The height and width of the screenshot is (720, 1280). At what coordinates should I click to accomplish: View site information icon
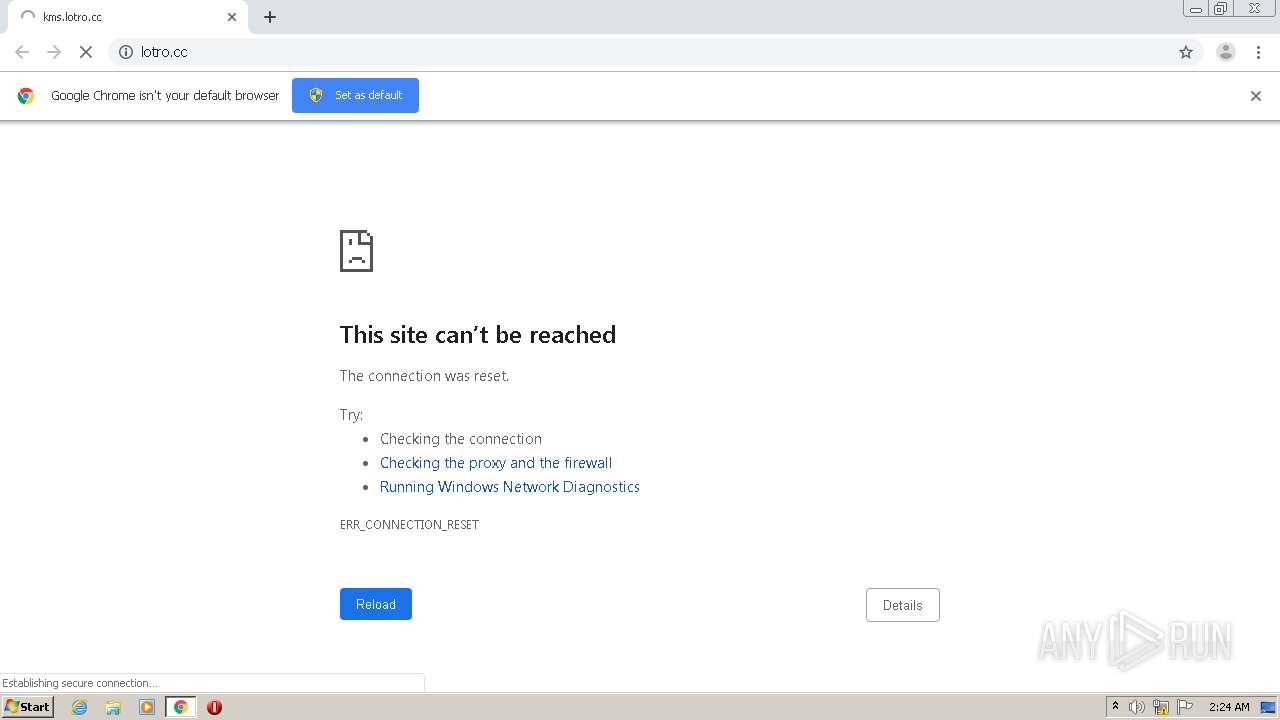(x=126, y=52)
